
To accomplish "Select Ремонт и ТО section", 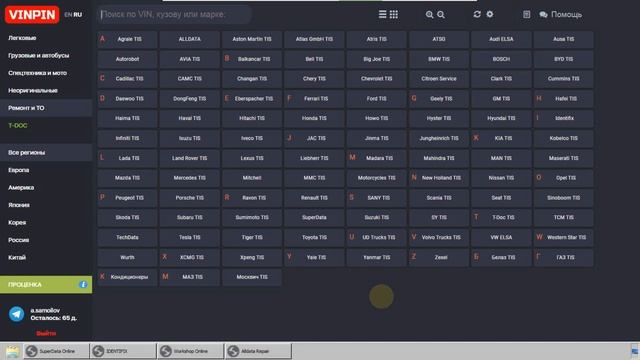I will (x=46, y=108).
